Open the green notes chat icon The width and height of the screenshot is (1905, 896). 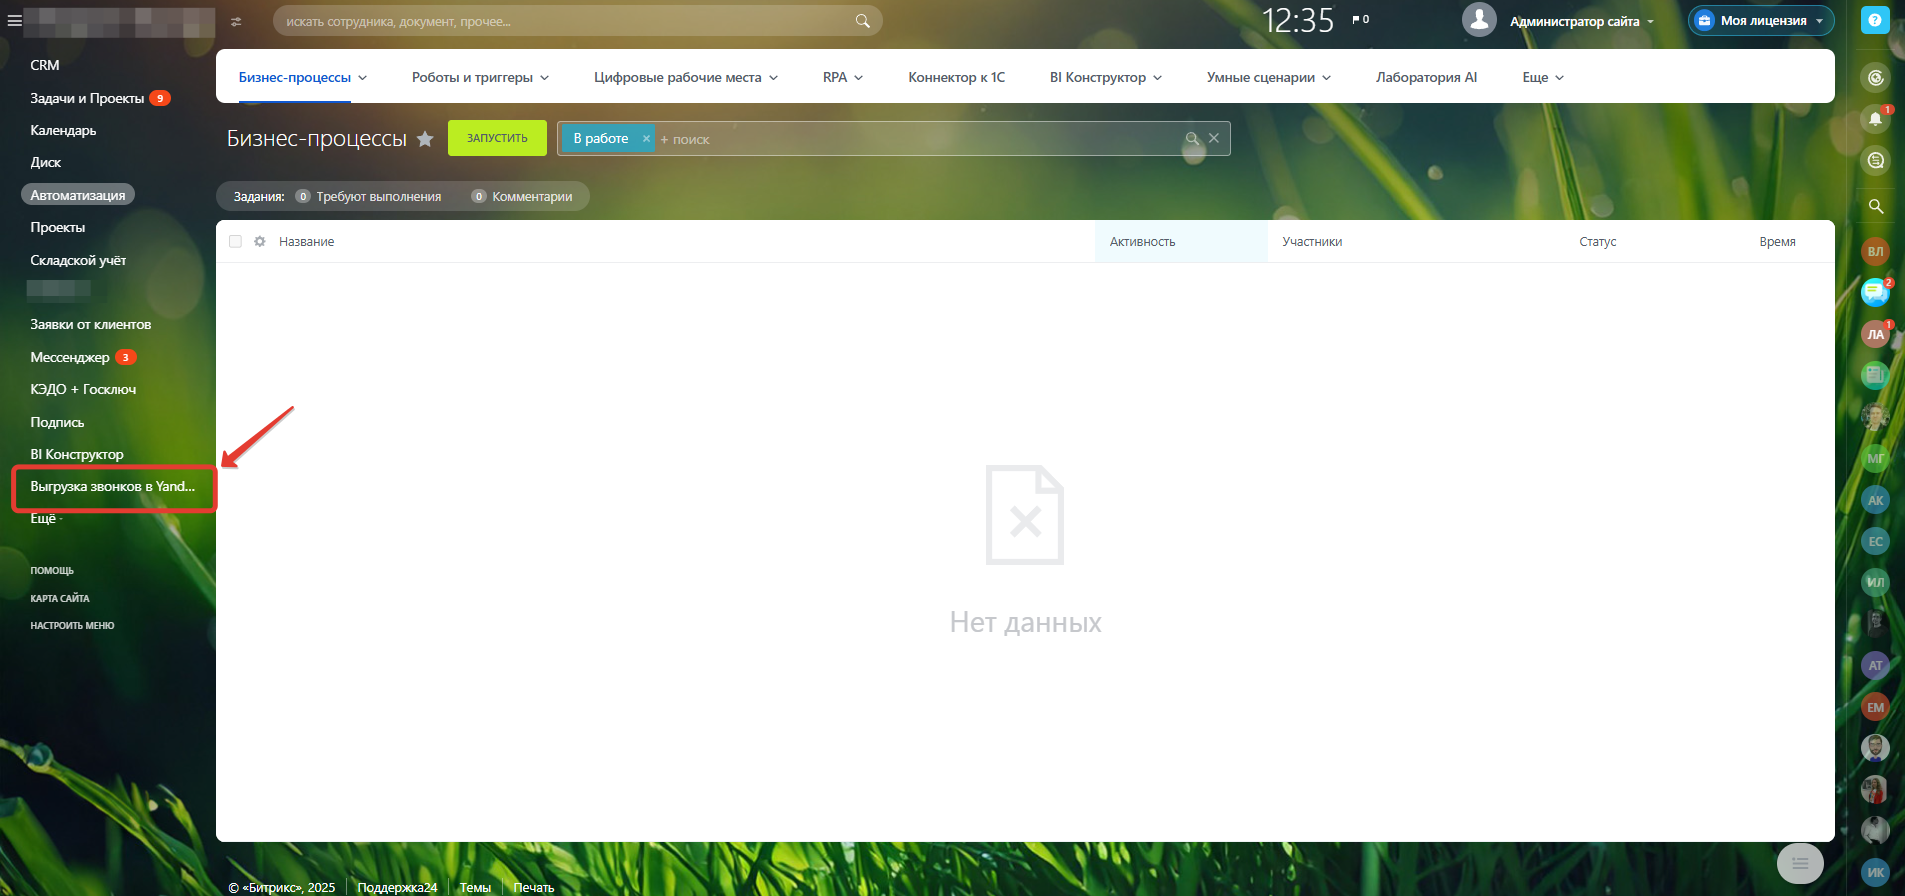click(x=1875, y=375)
